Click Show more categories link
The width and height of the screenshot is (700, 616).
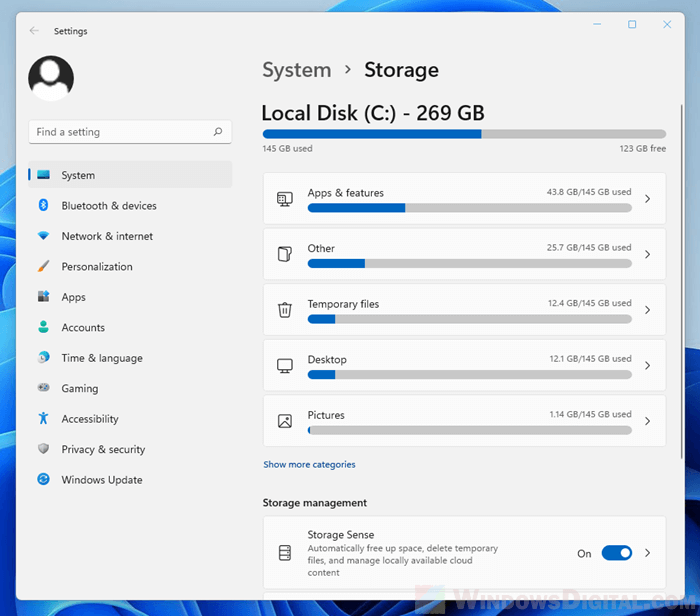(309, 465)
